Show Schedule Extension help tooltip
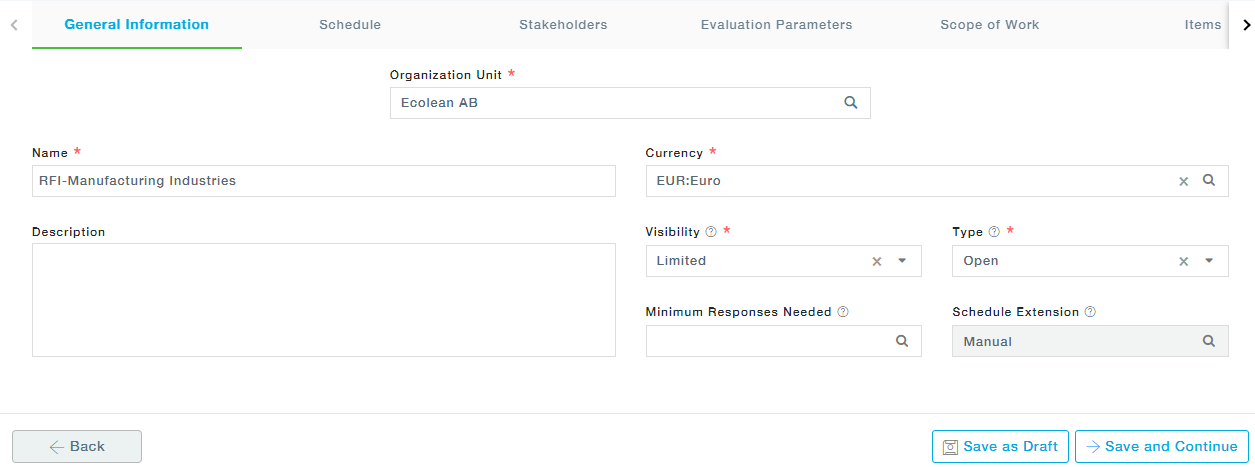1255x467 pixels. (x=1090, y=312)
